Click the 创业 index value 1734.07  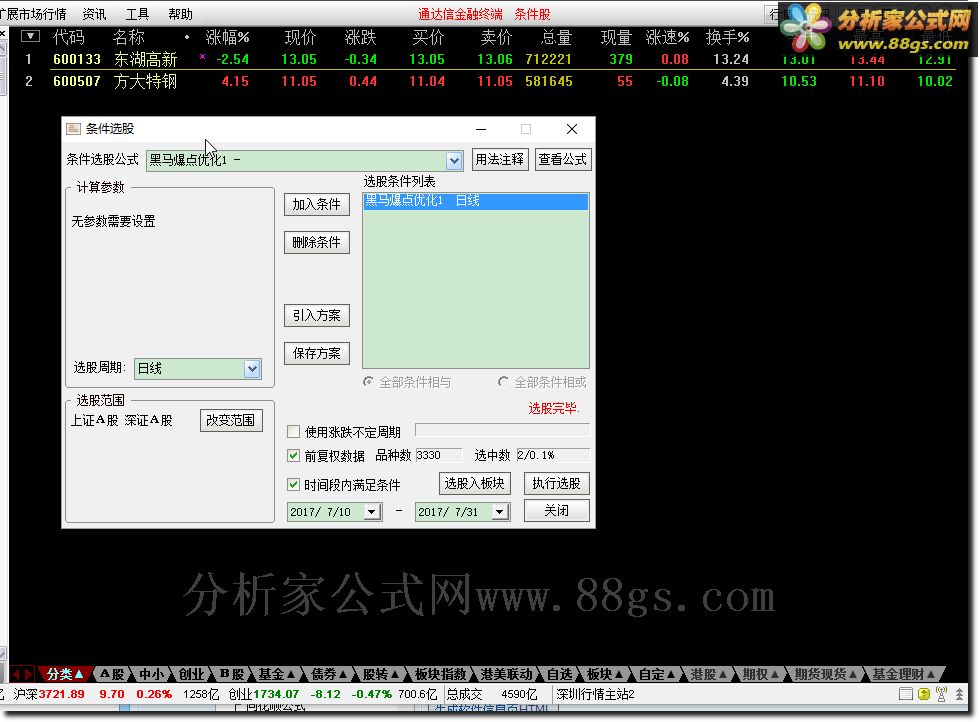[276, 694]
